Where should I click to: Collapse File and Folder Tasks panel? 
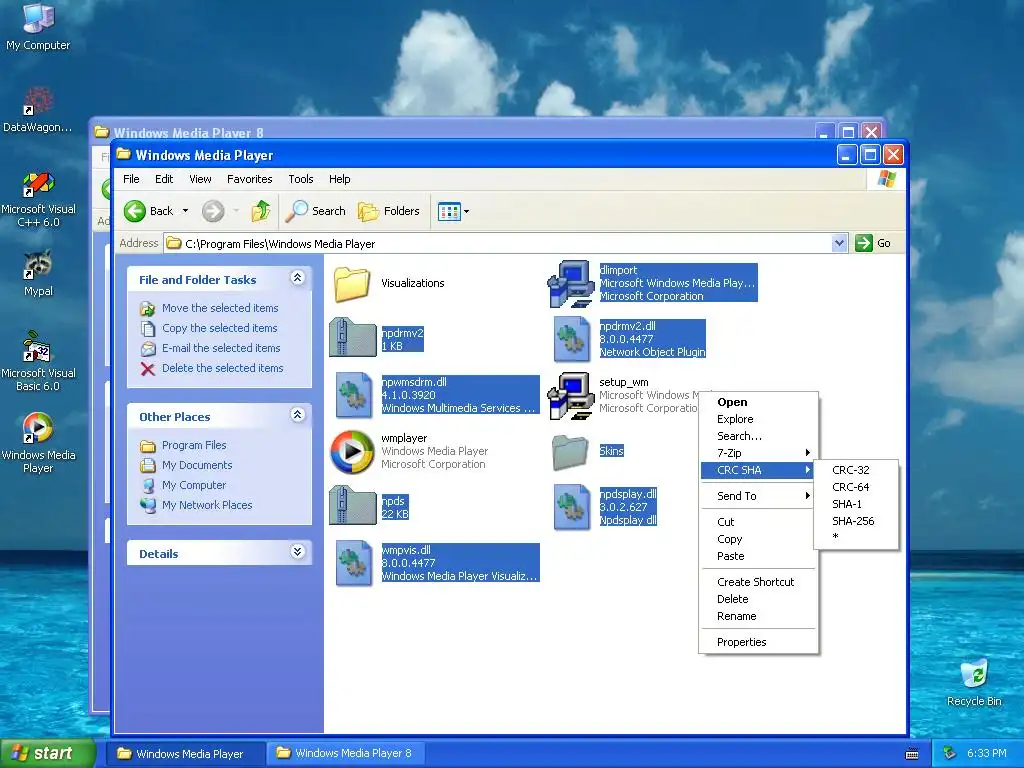click(297, 278)
